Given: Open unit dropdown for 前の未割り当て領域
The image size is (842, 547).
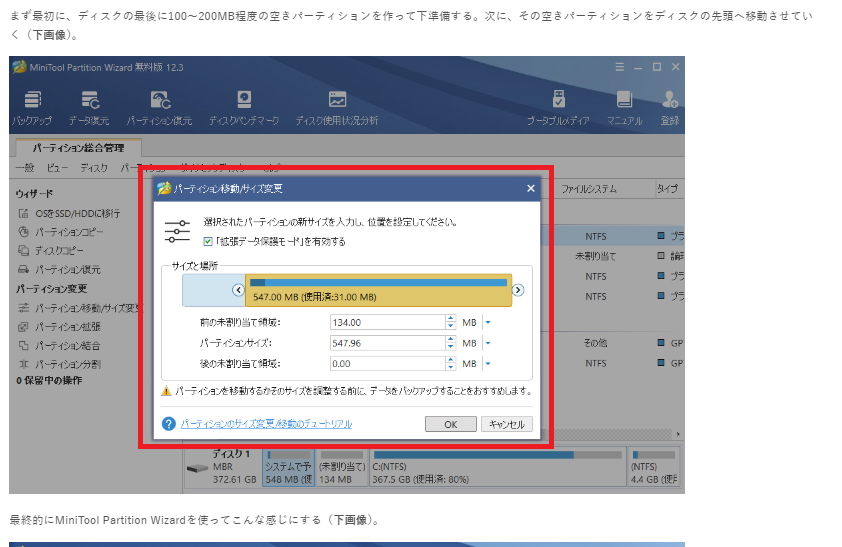Looking at the screenshot, I should pyautogui.click(x=488, y=323).
